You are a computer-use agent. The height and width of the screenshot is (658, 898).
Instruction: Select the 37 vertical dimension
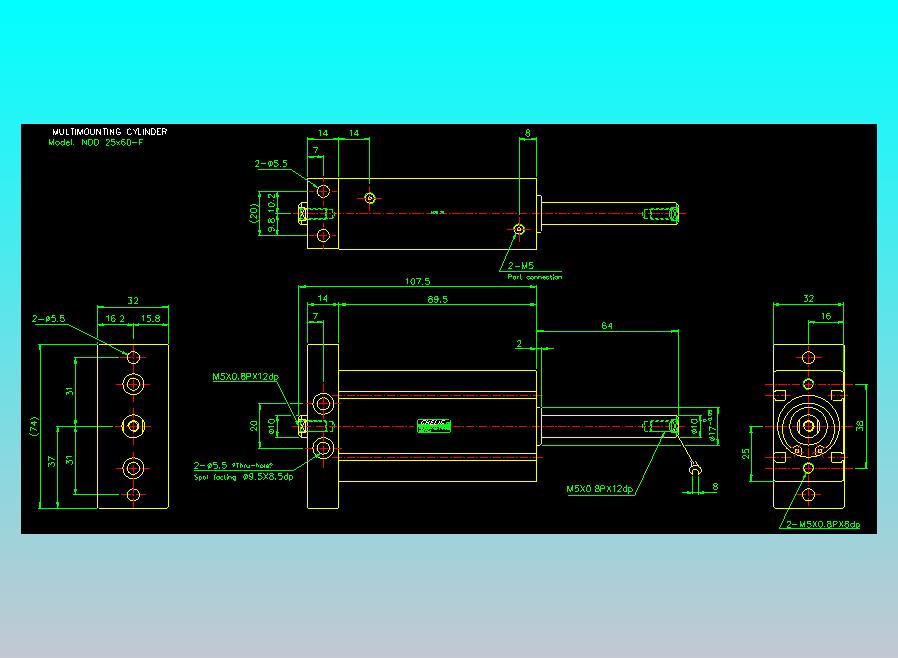click(x=52, y=462)
